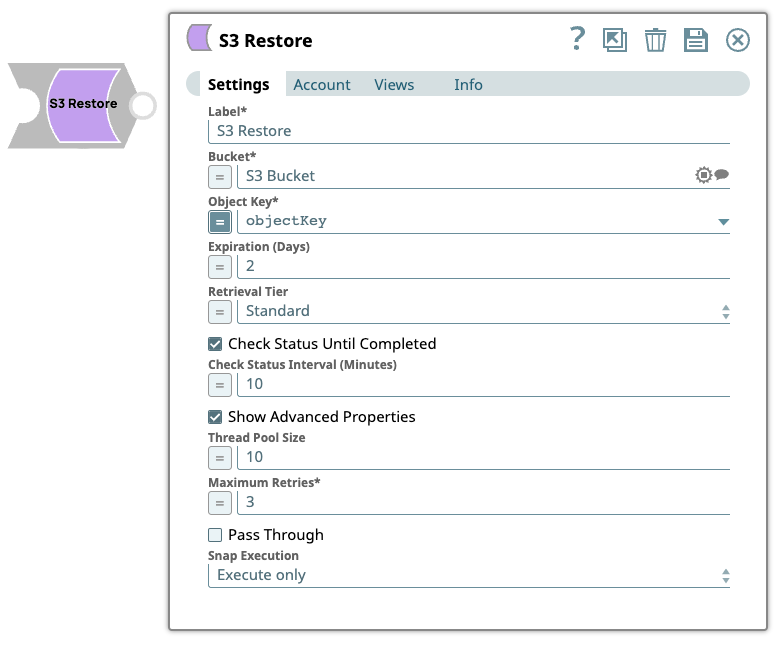Close the S3 Restore settings dialog
The height and width of the screenshot is (645, 779).
click(x=737, y=40)
